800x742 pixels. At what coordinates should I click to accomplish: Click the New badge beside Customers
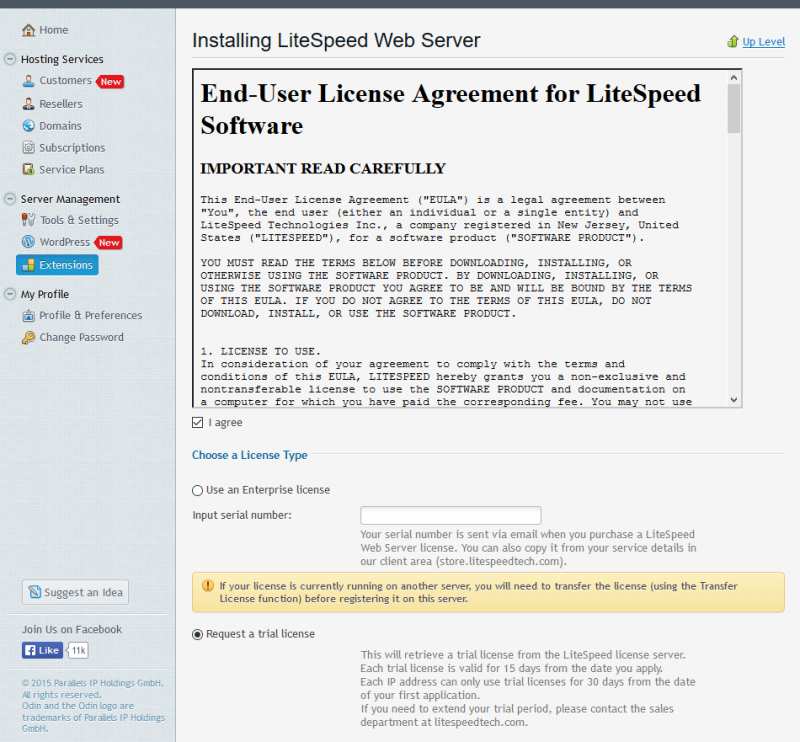click(110, 82)
